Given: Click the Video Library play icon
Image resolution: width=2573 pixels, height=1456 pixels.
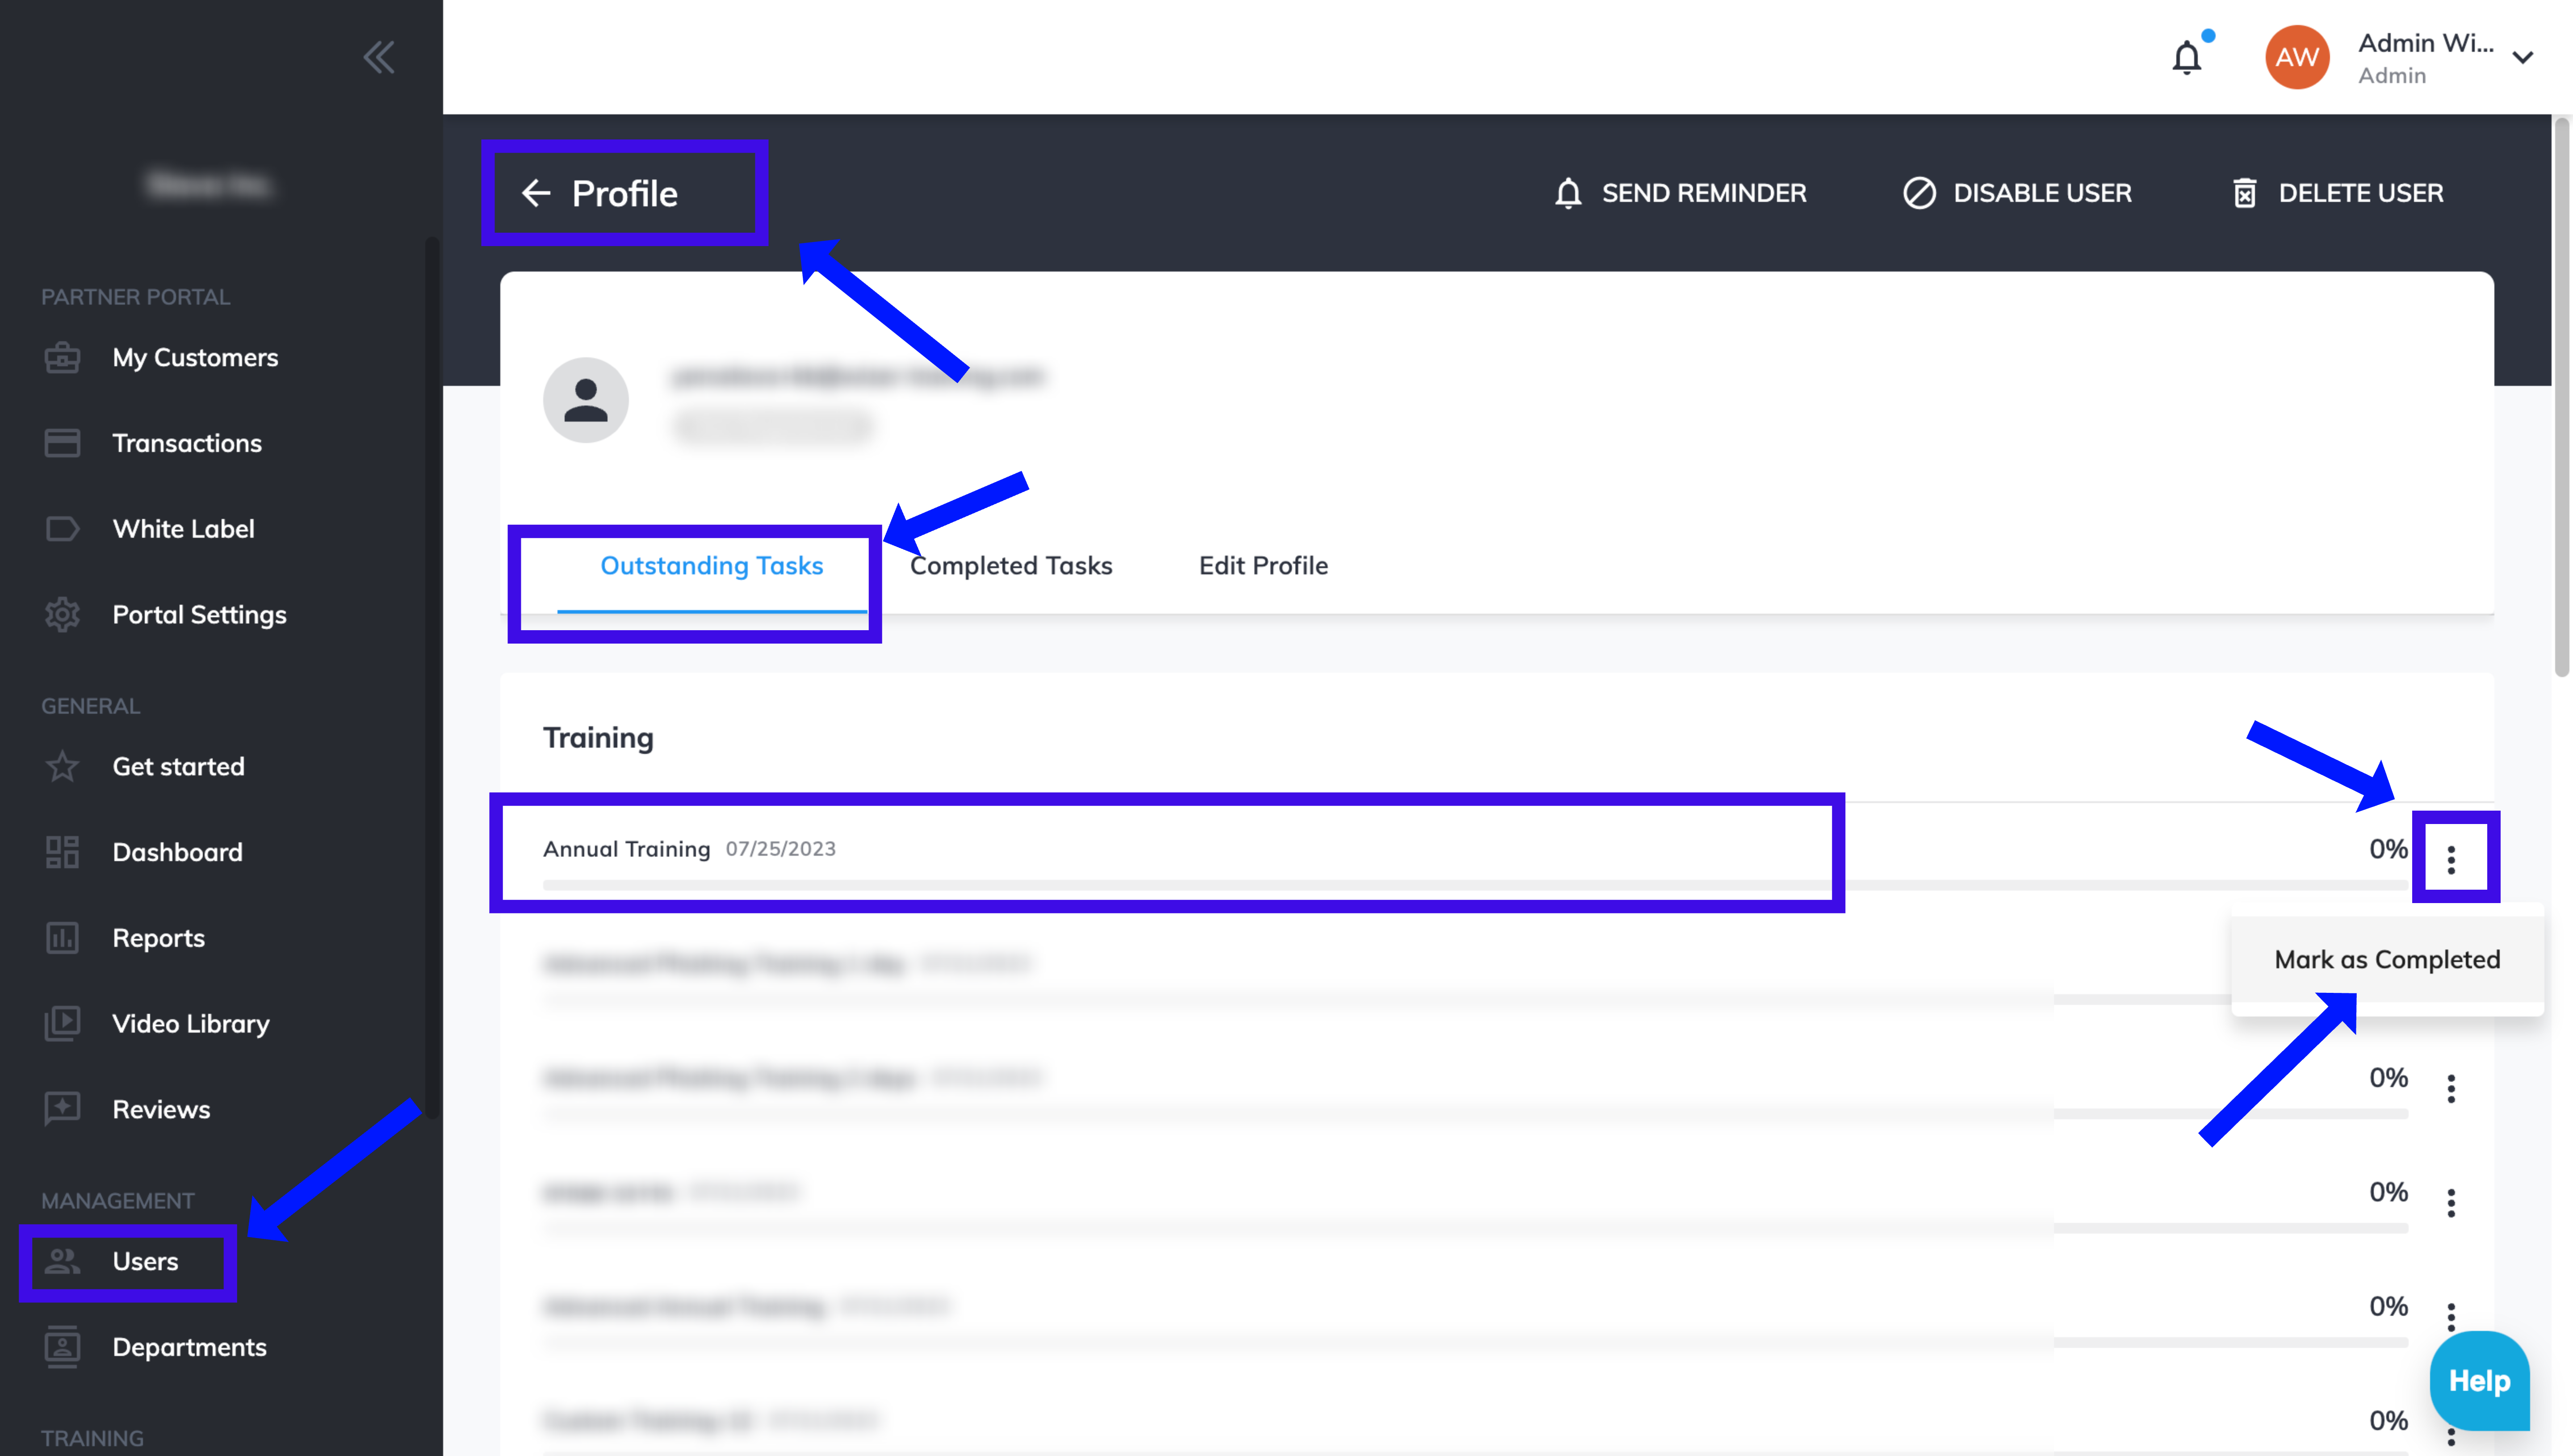Looking at the screenshot, I should pos(62,1023).
